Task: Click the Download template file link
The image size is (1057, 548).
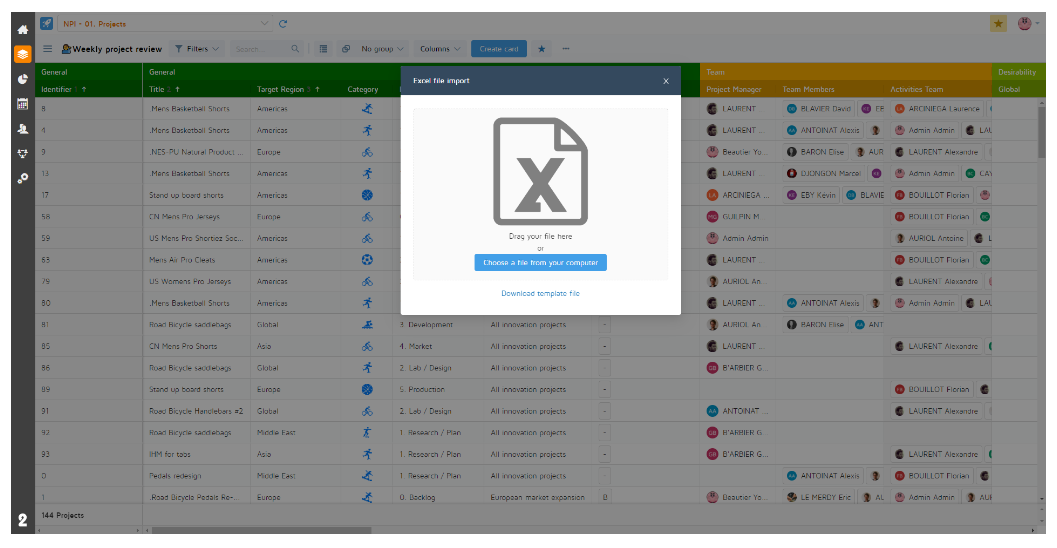Action: tap(540, 293)
